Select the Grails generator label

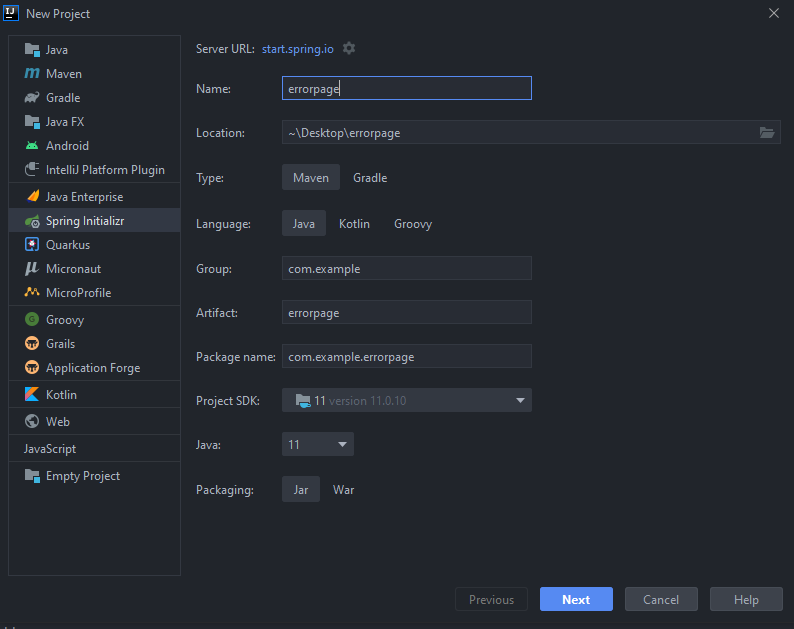(x=60, y=343)
